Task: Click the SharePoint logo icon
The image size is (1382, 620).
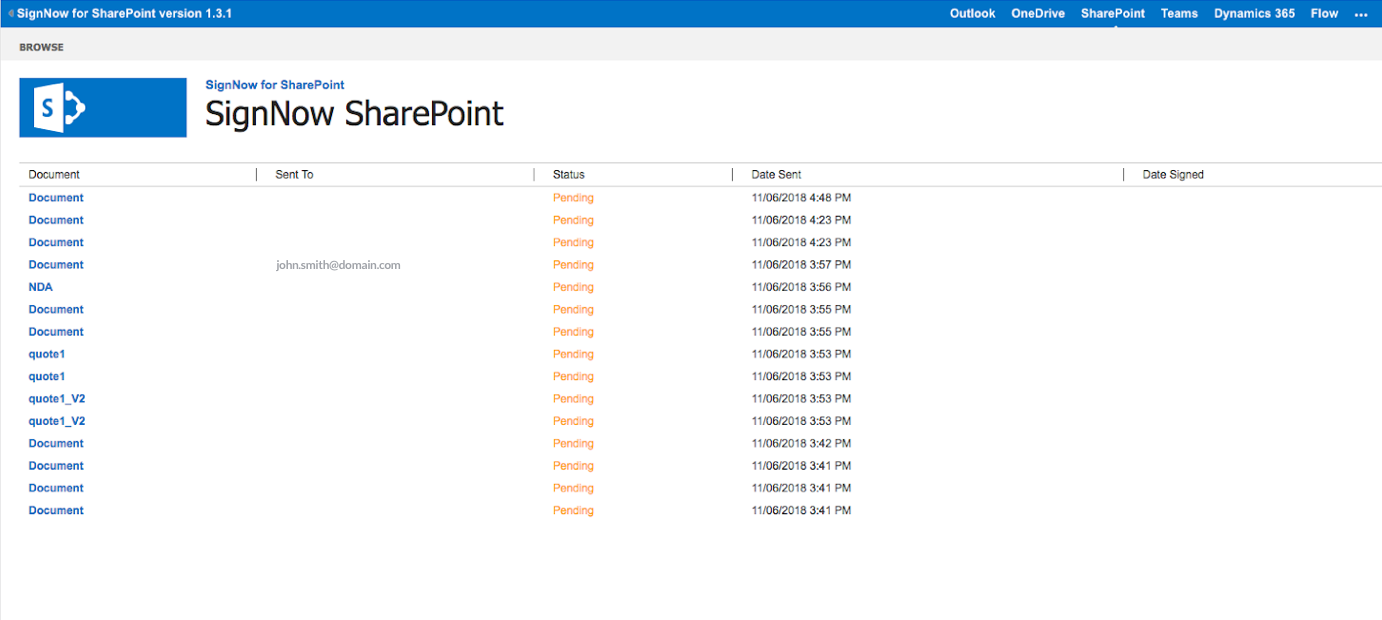Action: tap(102, 107)
